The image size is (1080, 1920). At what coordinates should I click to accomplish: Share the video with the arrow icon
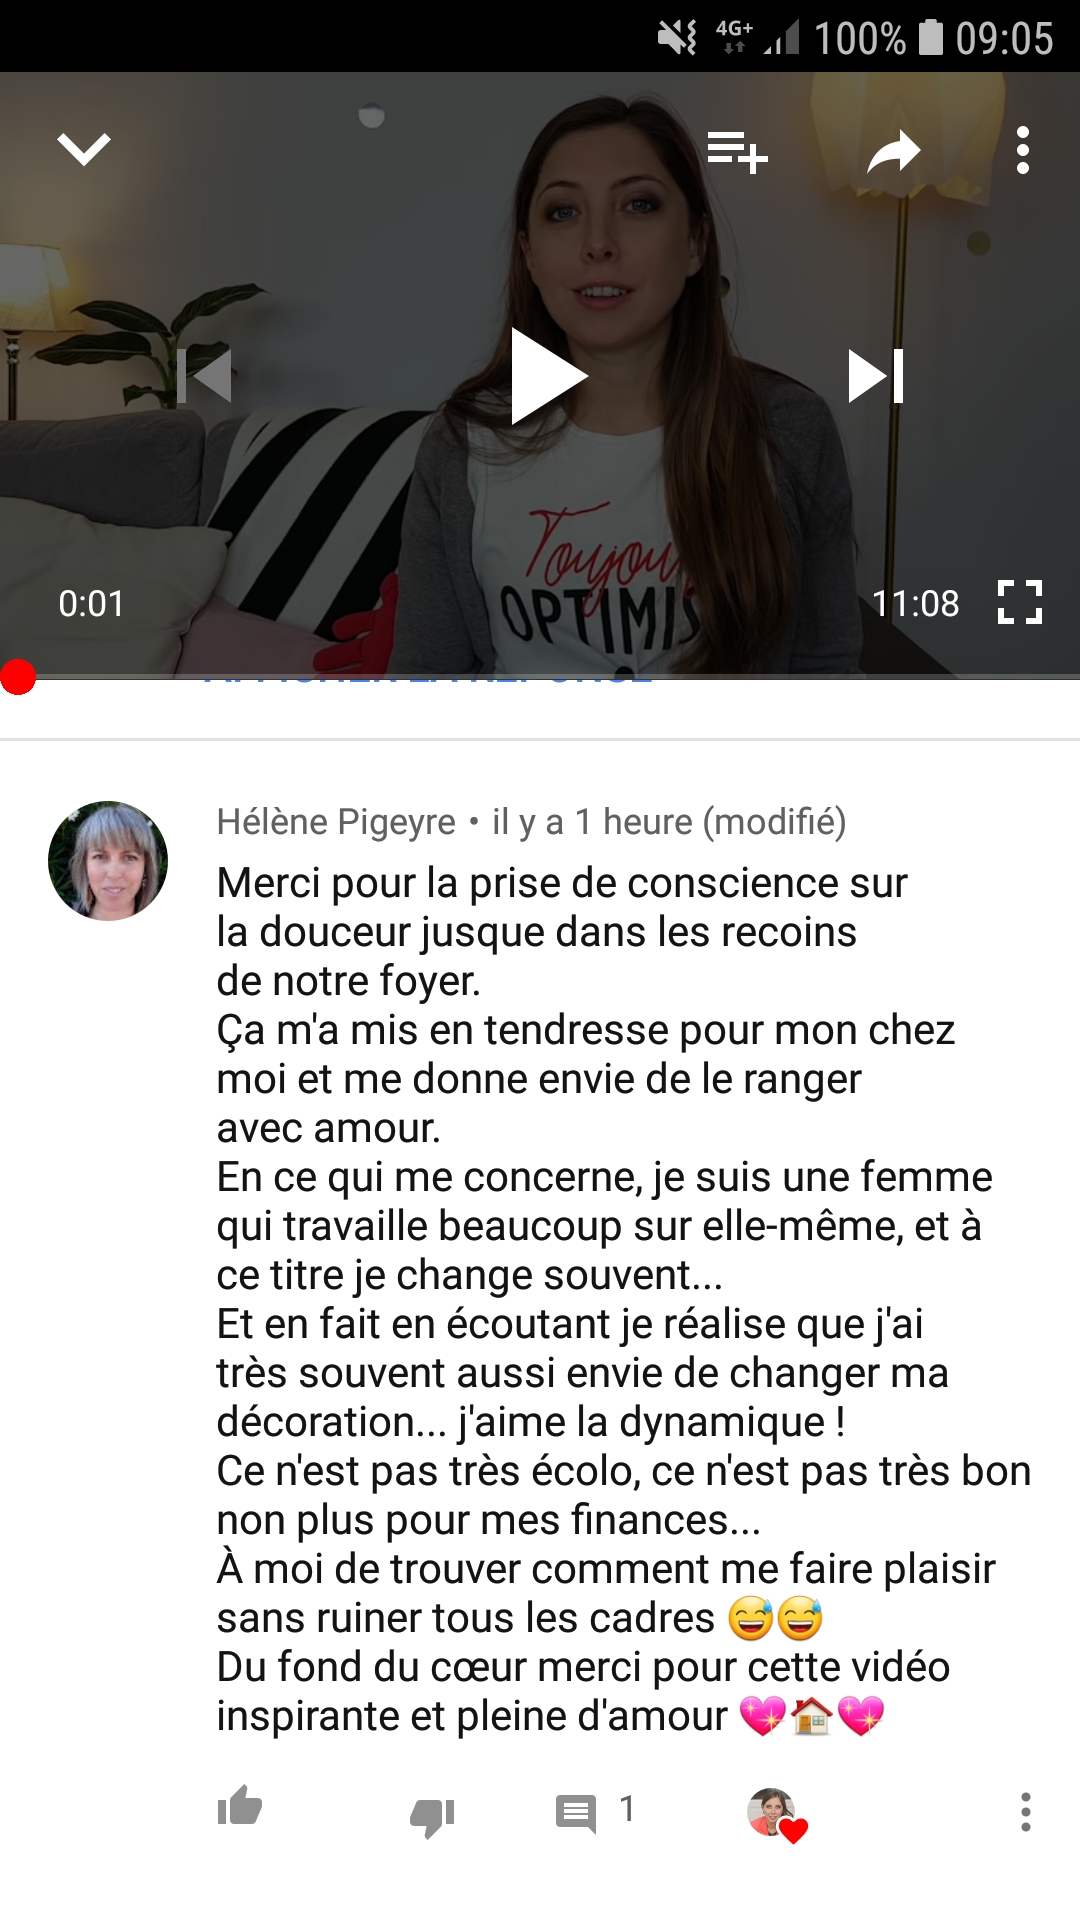coord(893,152)
